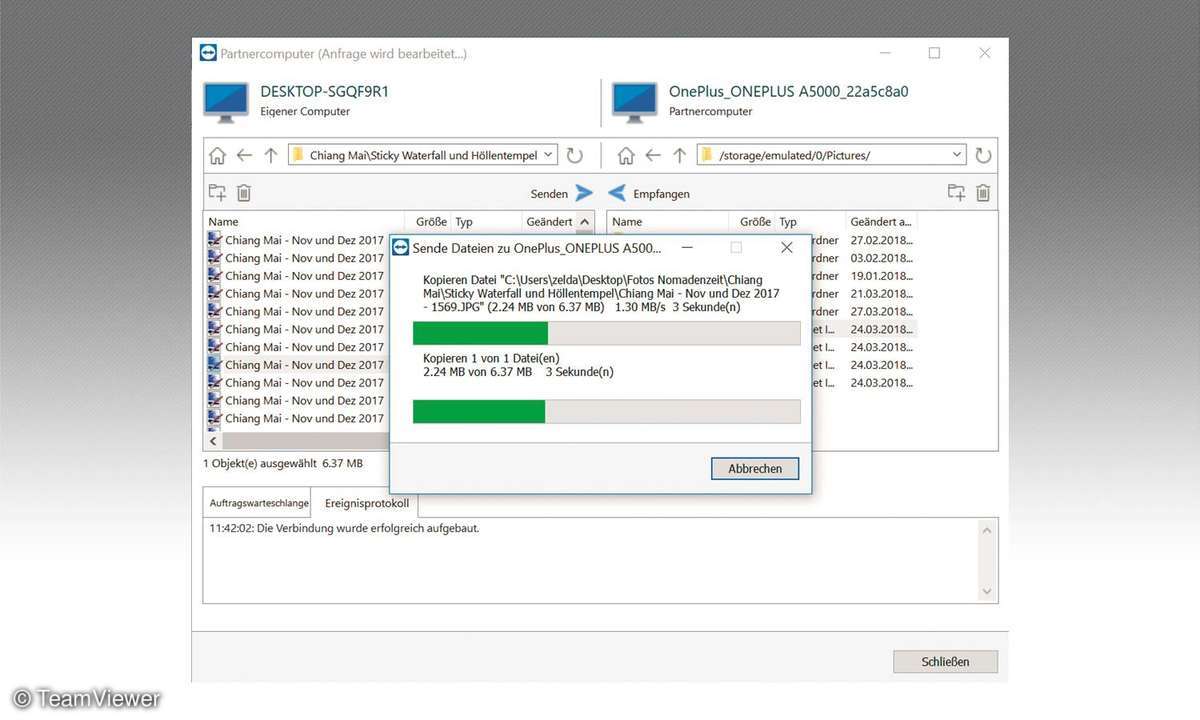The image size is (1200, 720).
Task: Refresh the /storage/emulated/0/Pictures/ listing
Action: [x=983, y=155]
